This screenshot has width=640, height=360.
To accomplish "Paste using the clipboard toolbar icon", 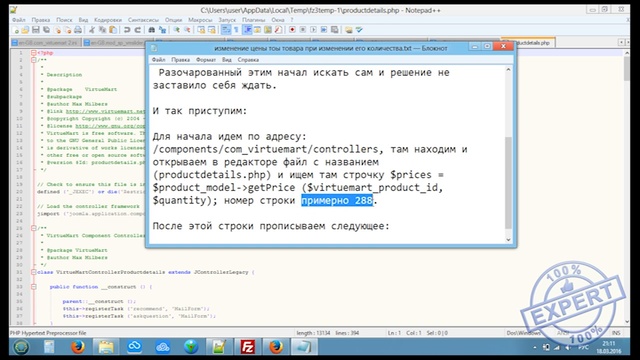I will pos(113,30).
